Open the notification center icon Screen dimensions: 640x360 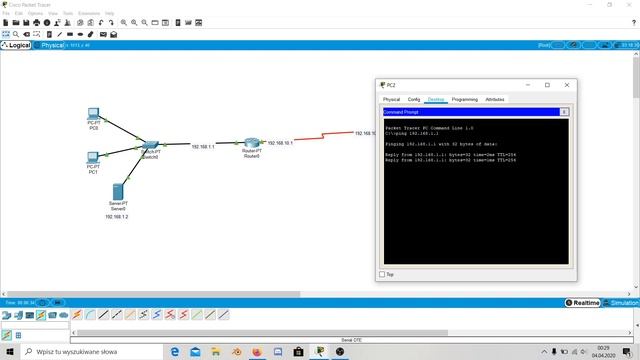point(627,352)
